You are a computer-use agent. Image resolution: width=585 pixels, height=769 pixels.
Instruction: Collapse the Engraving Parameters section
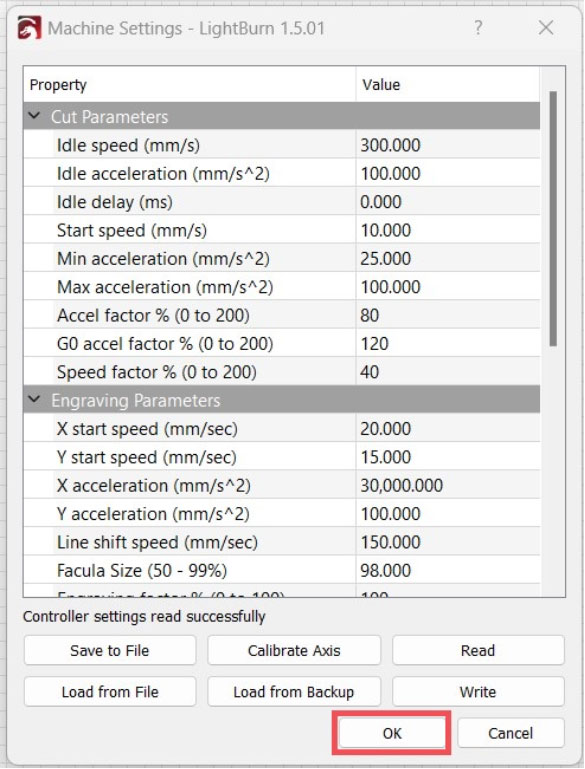coord(34,400)
